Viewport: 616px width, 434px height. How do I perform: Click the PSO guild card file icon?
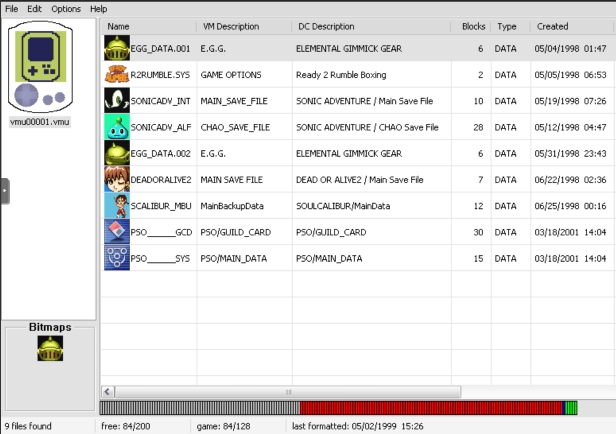116,230
